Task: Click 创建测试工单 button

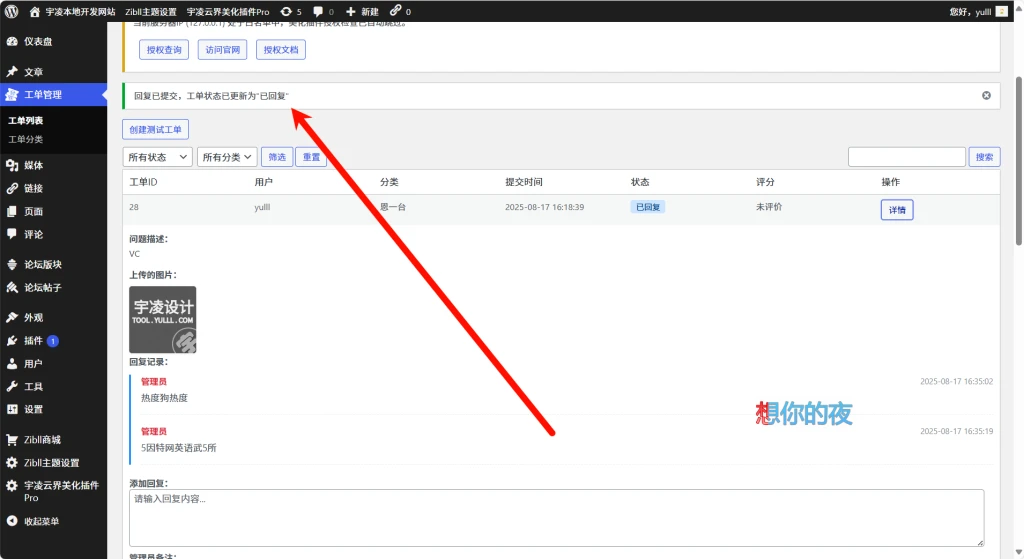Action: click(155, 129)
